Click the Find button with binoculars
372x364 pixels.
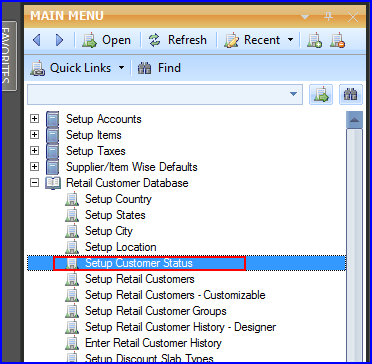pyautogui.click(x=159, y=68)
